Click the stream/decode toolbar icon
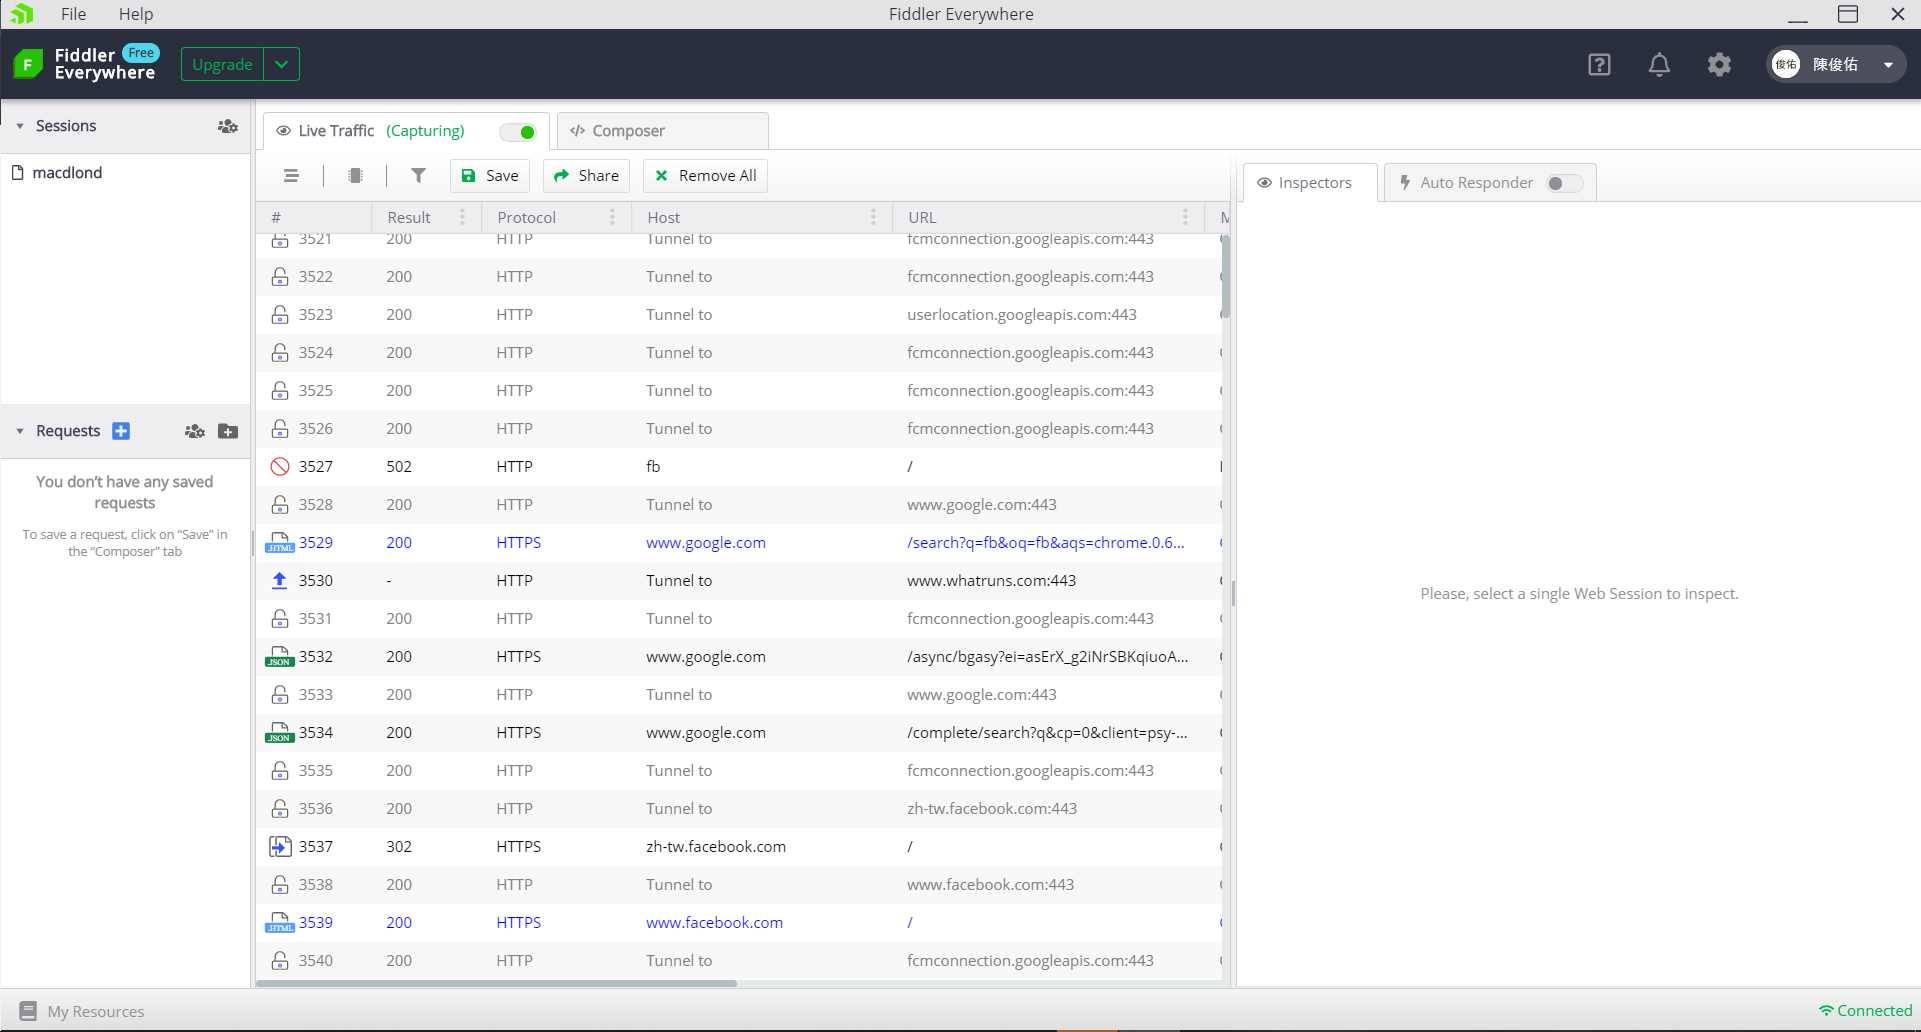1921x1032 pixels. (355, 176)
